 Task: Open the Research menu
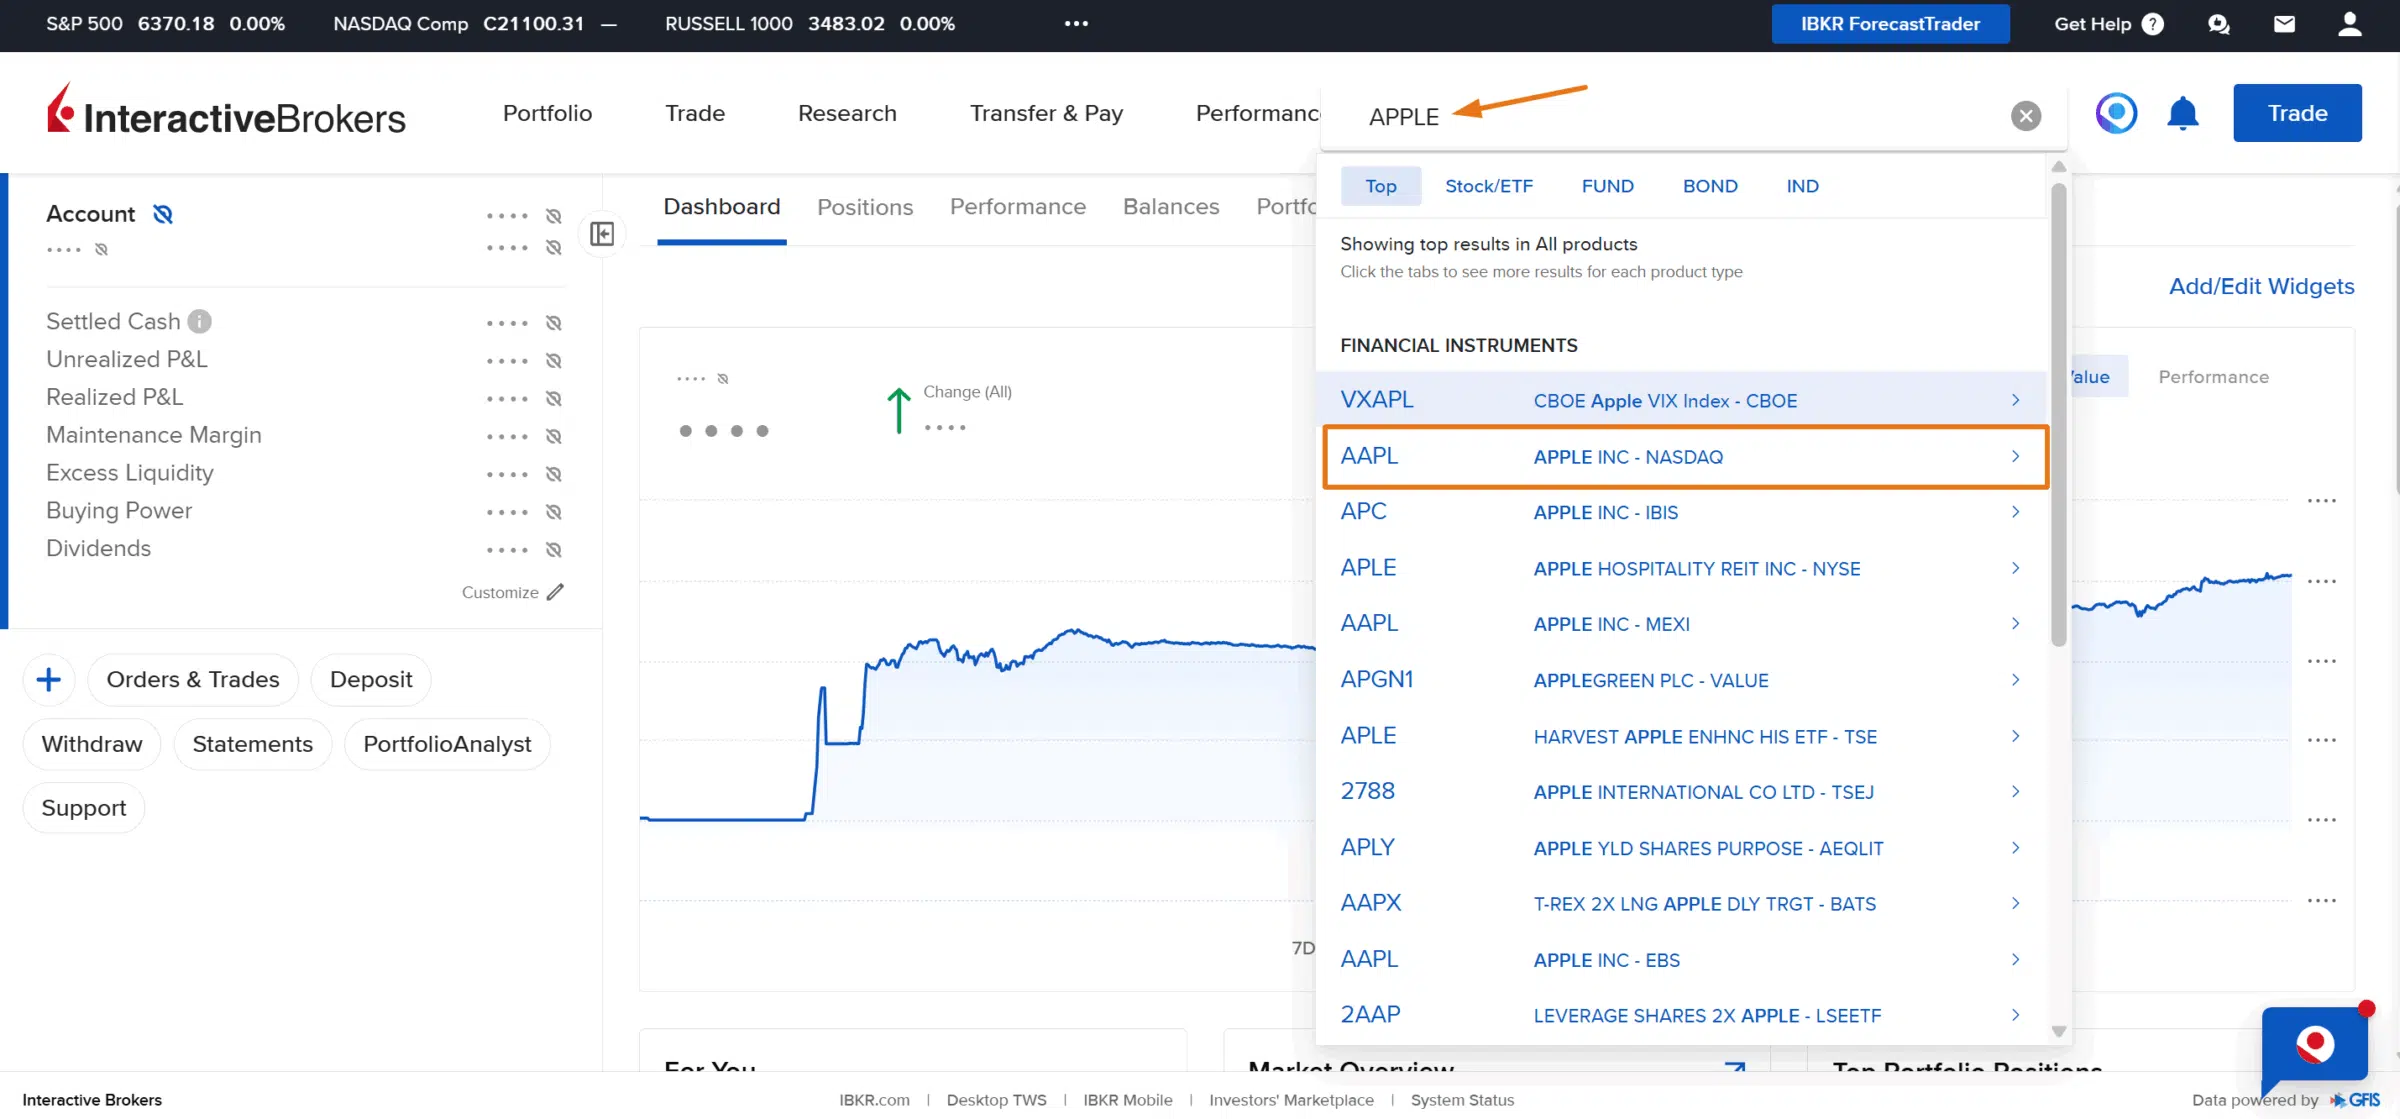point(847,113)
